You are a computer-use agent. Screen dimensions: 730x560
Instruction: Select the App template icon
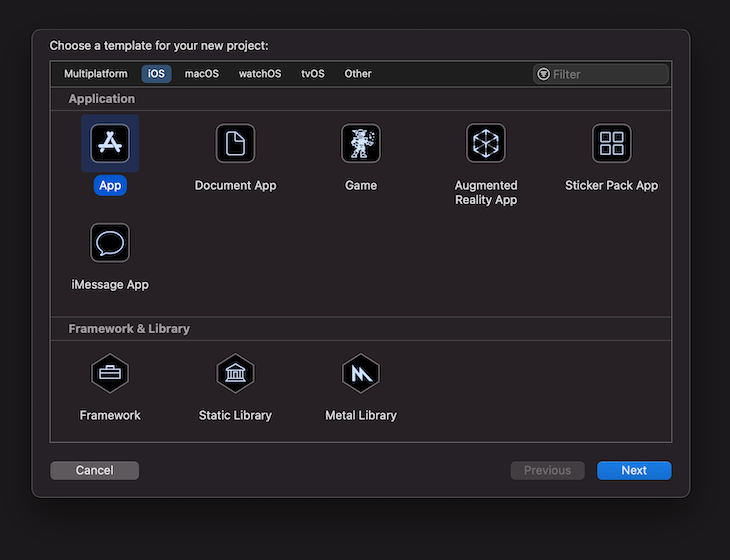[x=110, y=143]
